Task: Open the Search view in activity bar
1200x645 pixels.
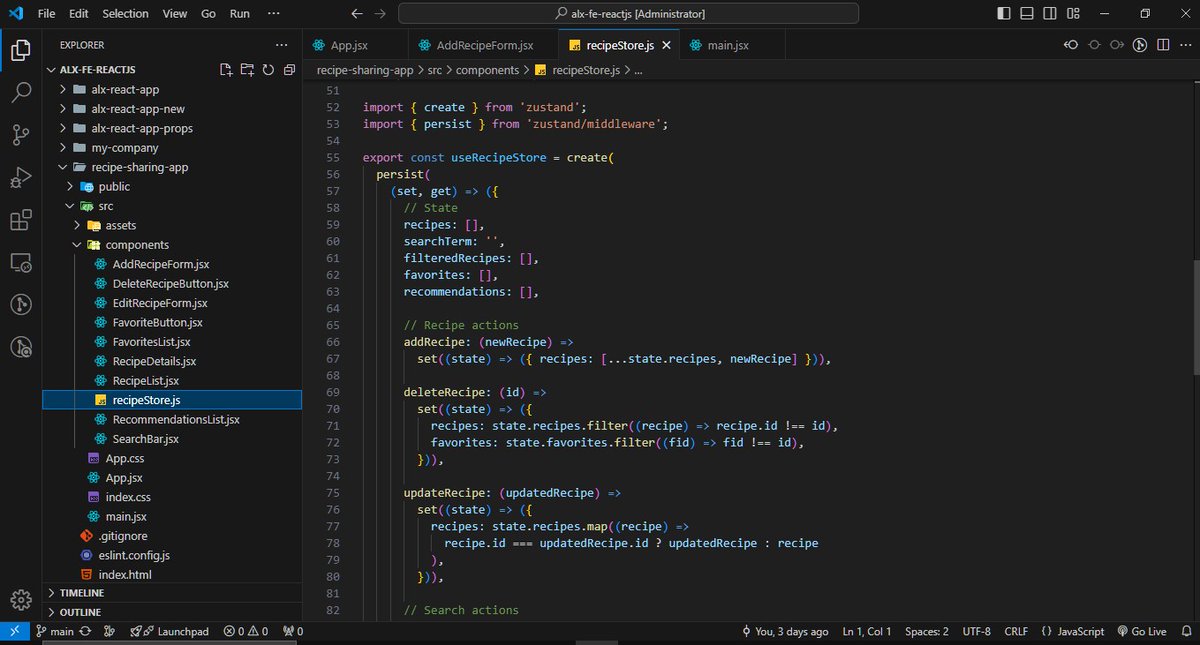Action: coord(21,92)
